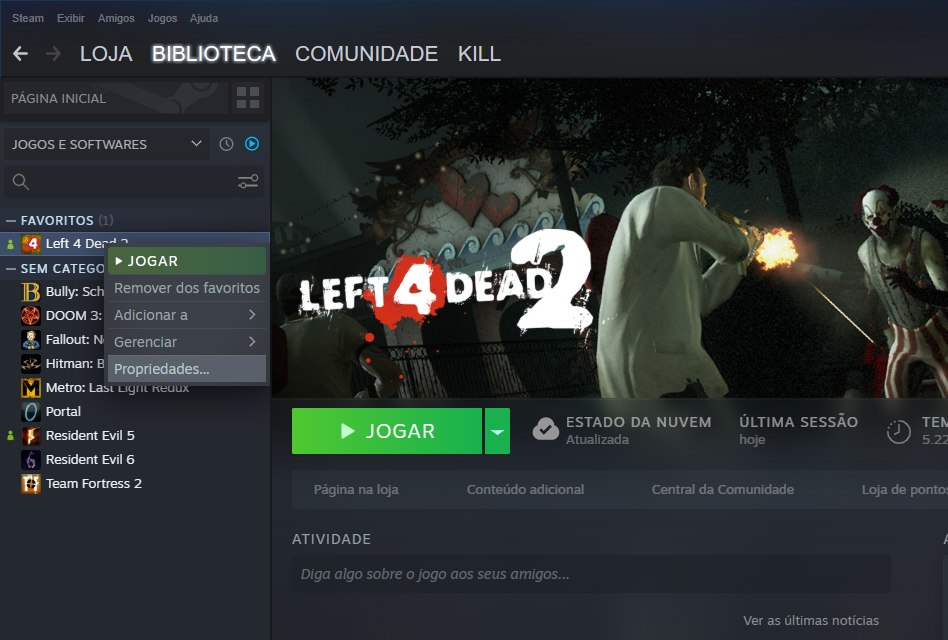Click the Team Fortress 2 icon
Screen dimensions: 948x640
click(31, 483)
